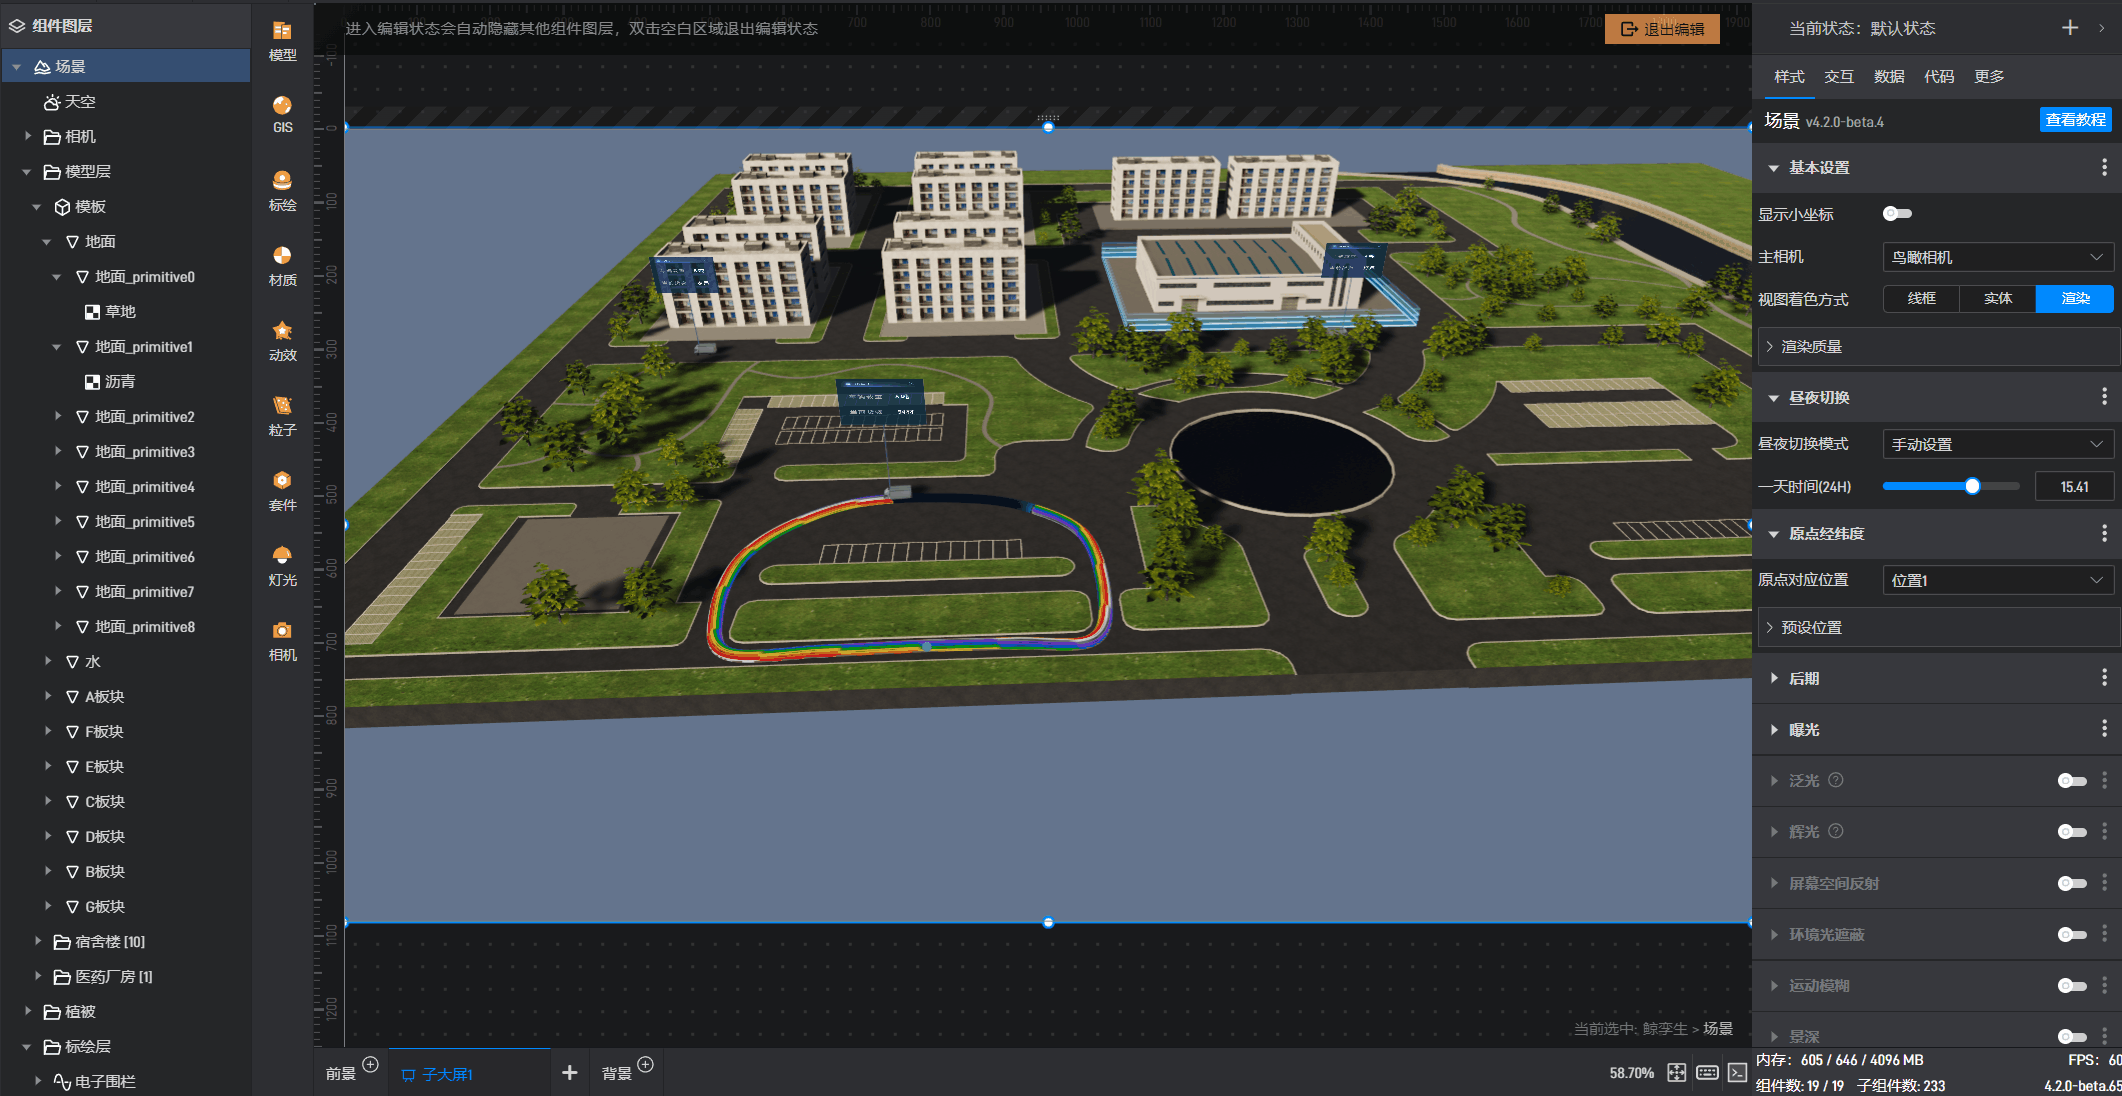Open the 主相机 dropdown
Screen dimensions: 2122x1096
click(x=1997, y=257)
